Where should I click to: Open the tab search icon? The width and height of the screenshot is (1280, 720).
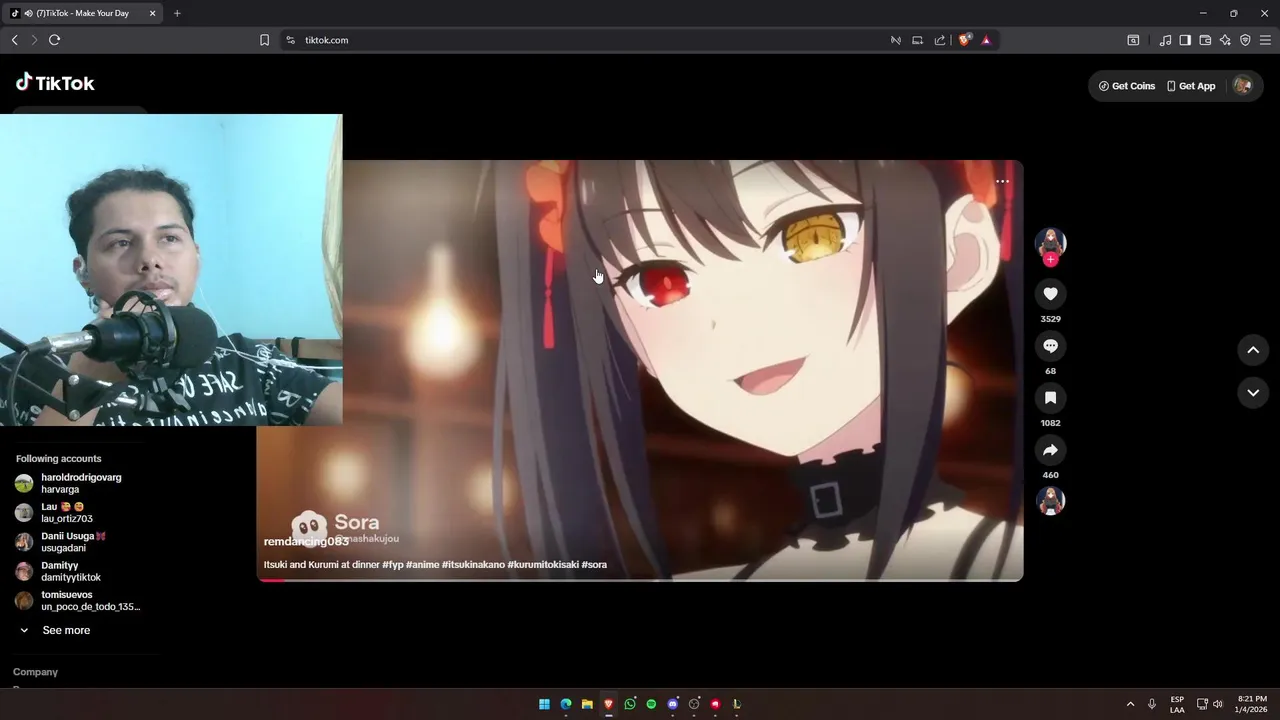pos(1133,40)
